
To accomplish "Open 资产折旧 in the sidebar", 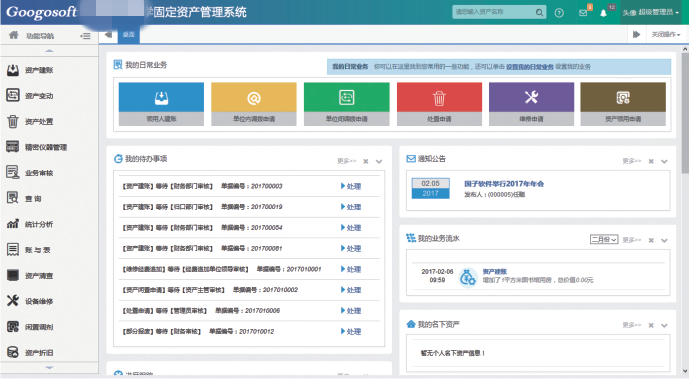I will click(39, 353).
